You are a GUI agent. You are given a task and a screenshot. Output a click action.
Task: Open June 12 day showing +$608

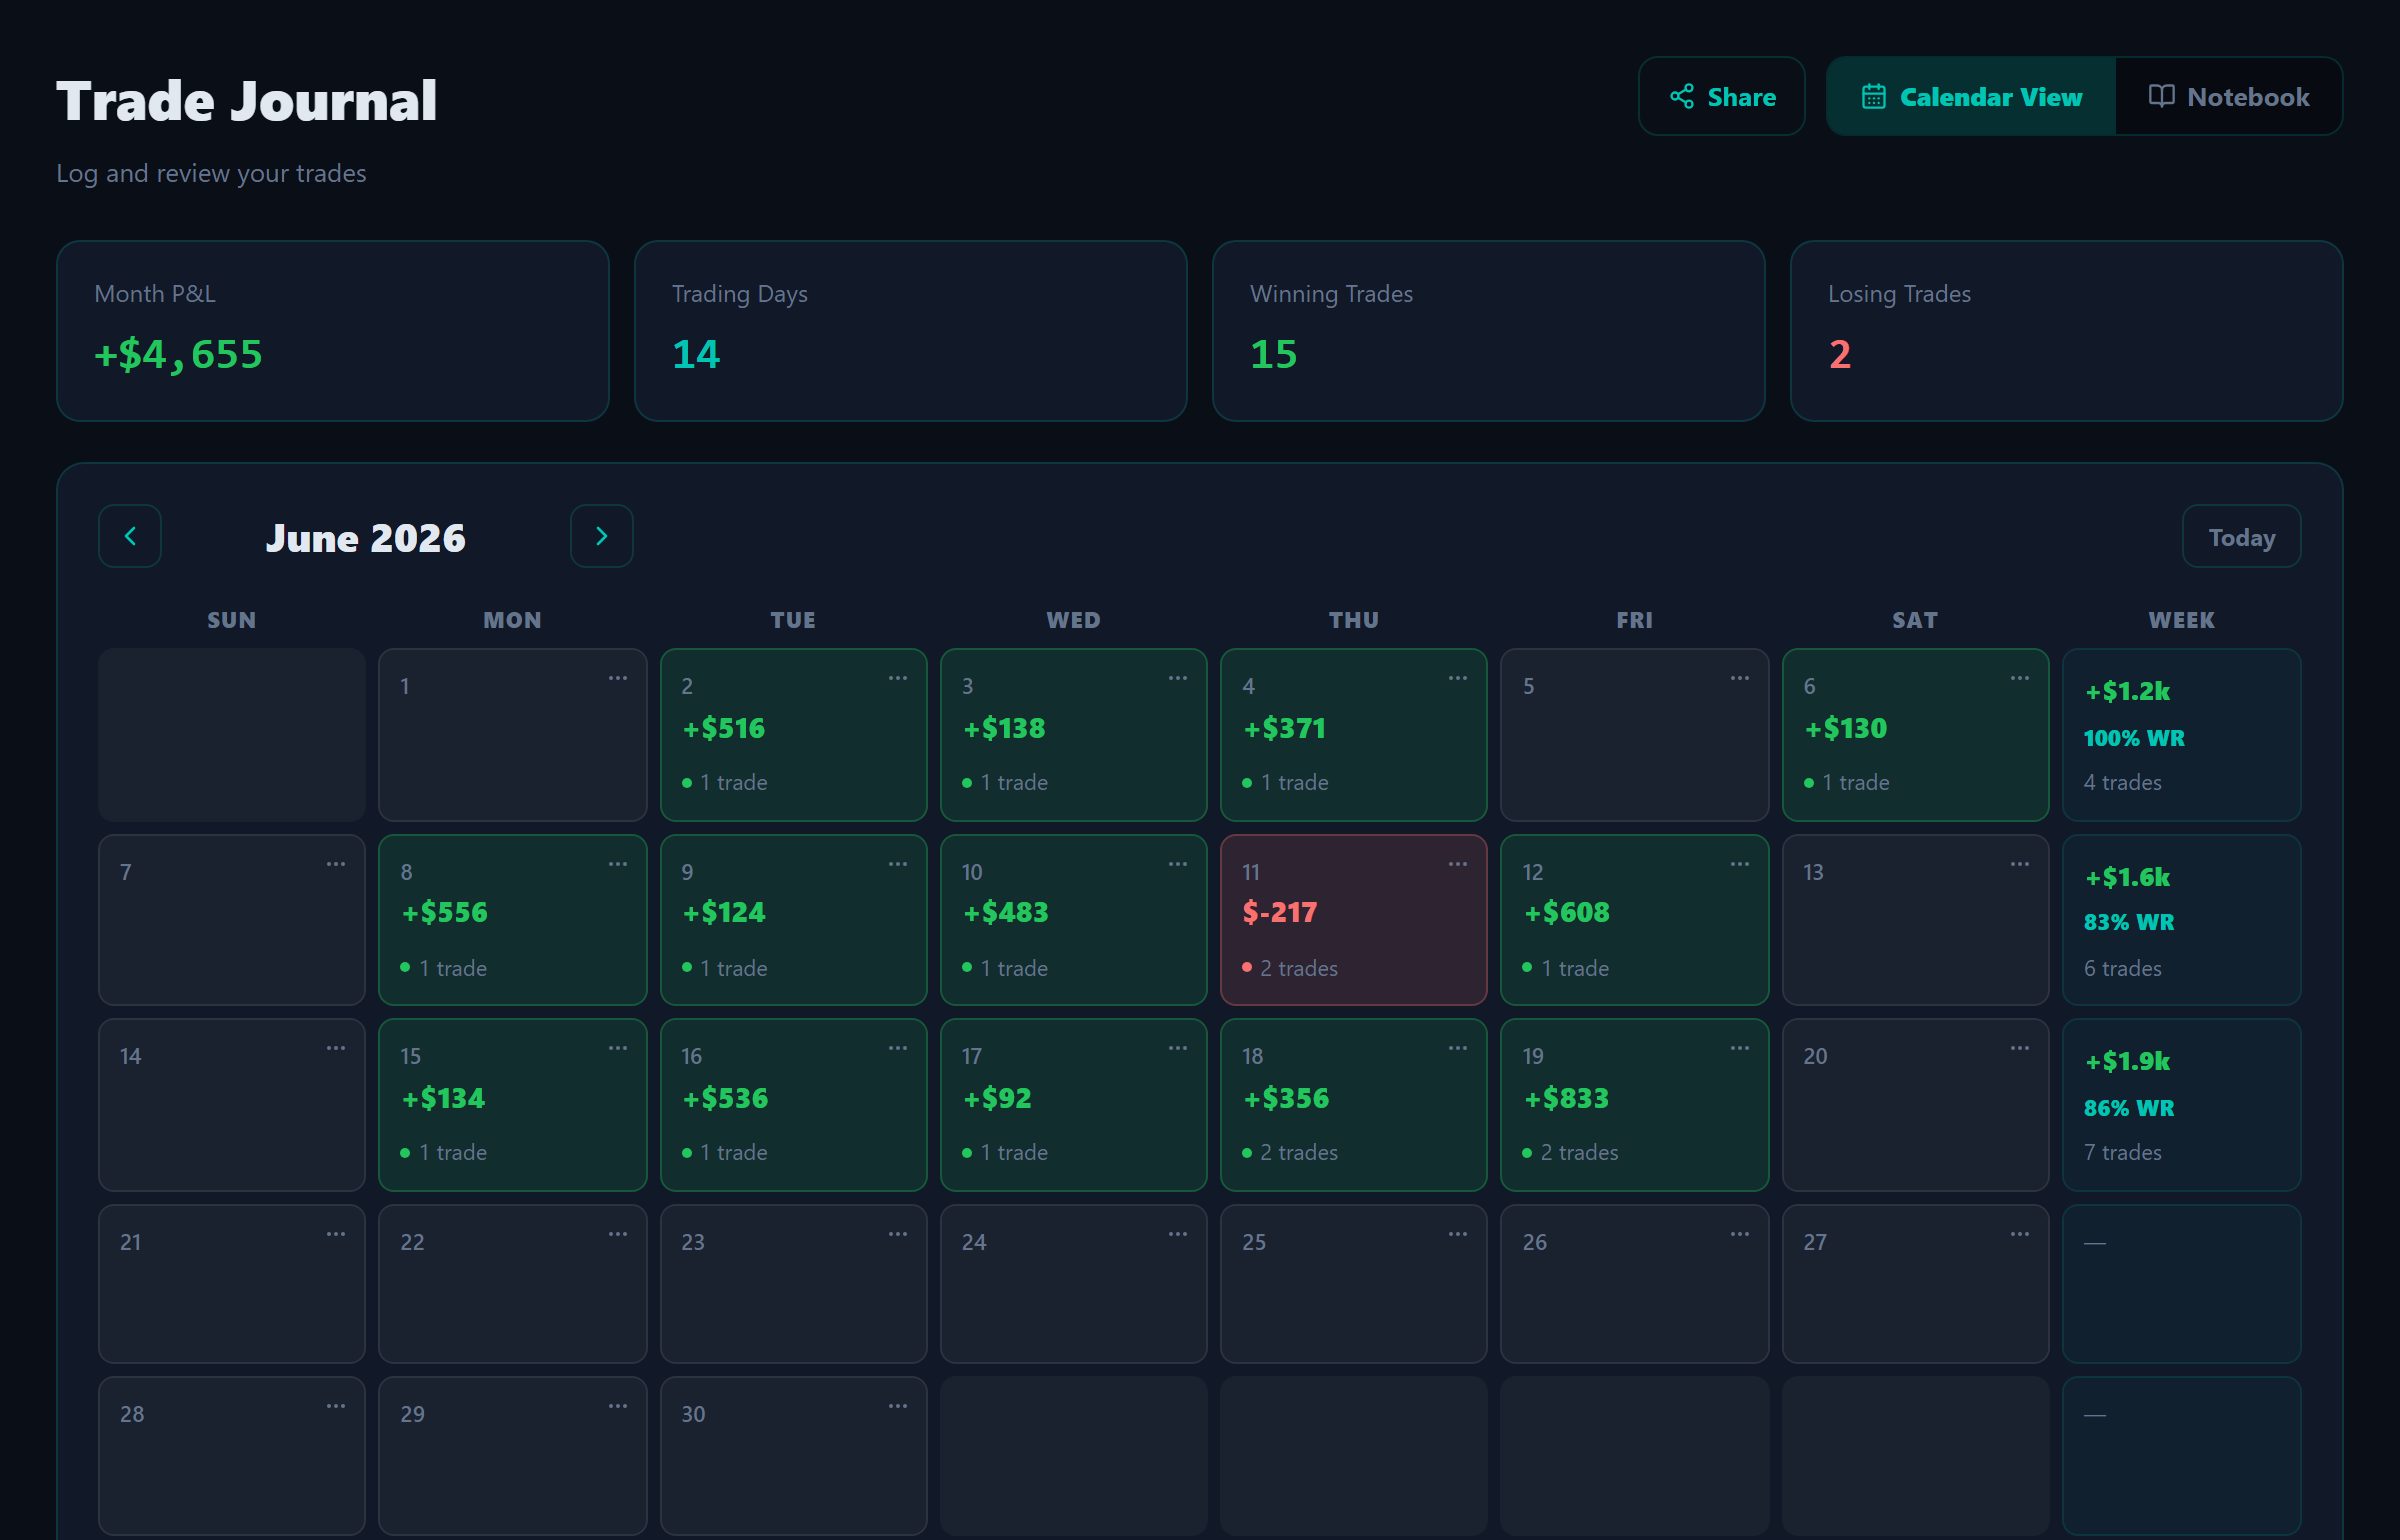(1634, 920)
